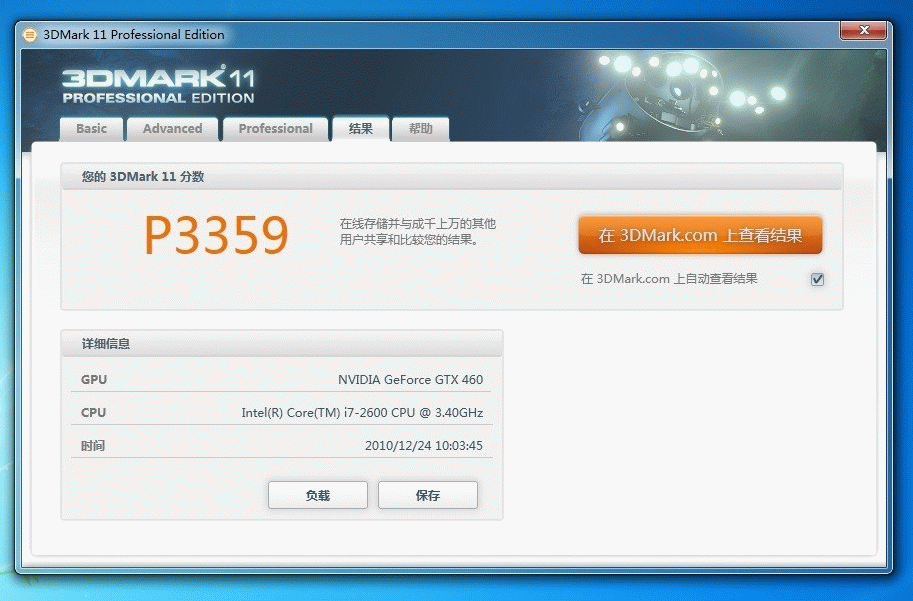Click the orange 在 3DMark.com 上查看结果 button
This screenshot has width=913, height=601.
click(x=700, y=236)
